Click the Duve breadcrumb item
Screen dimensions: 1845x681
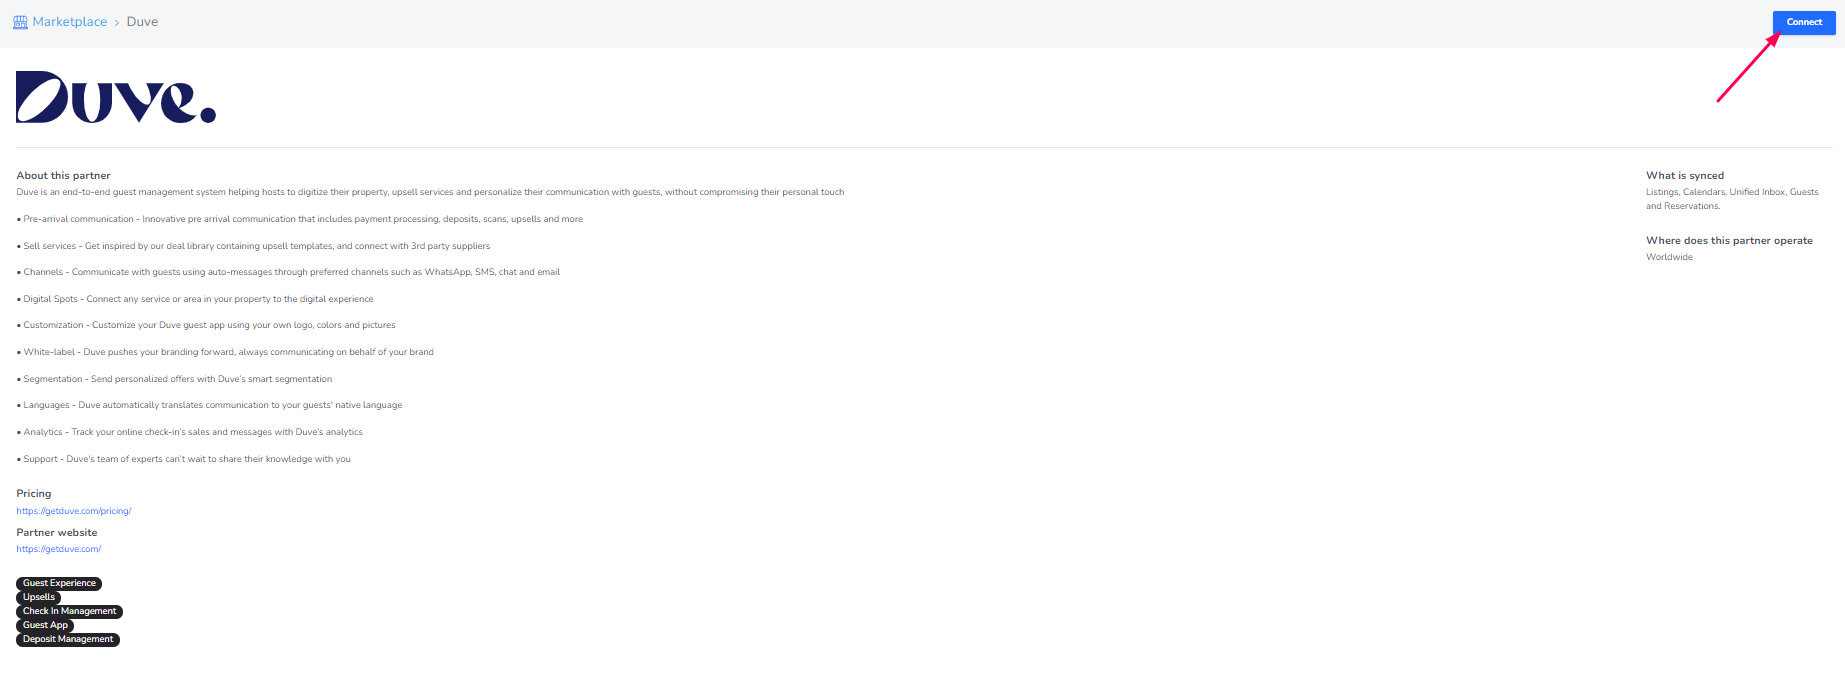tap(142, 22)
